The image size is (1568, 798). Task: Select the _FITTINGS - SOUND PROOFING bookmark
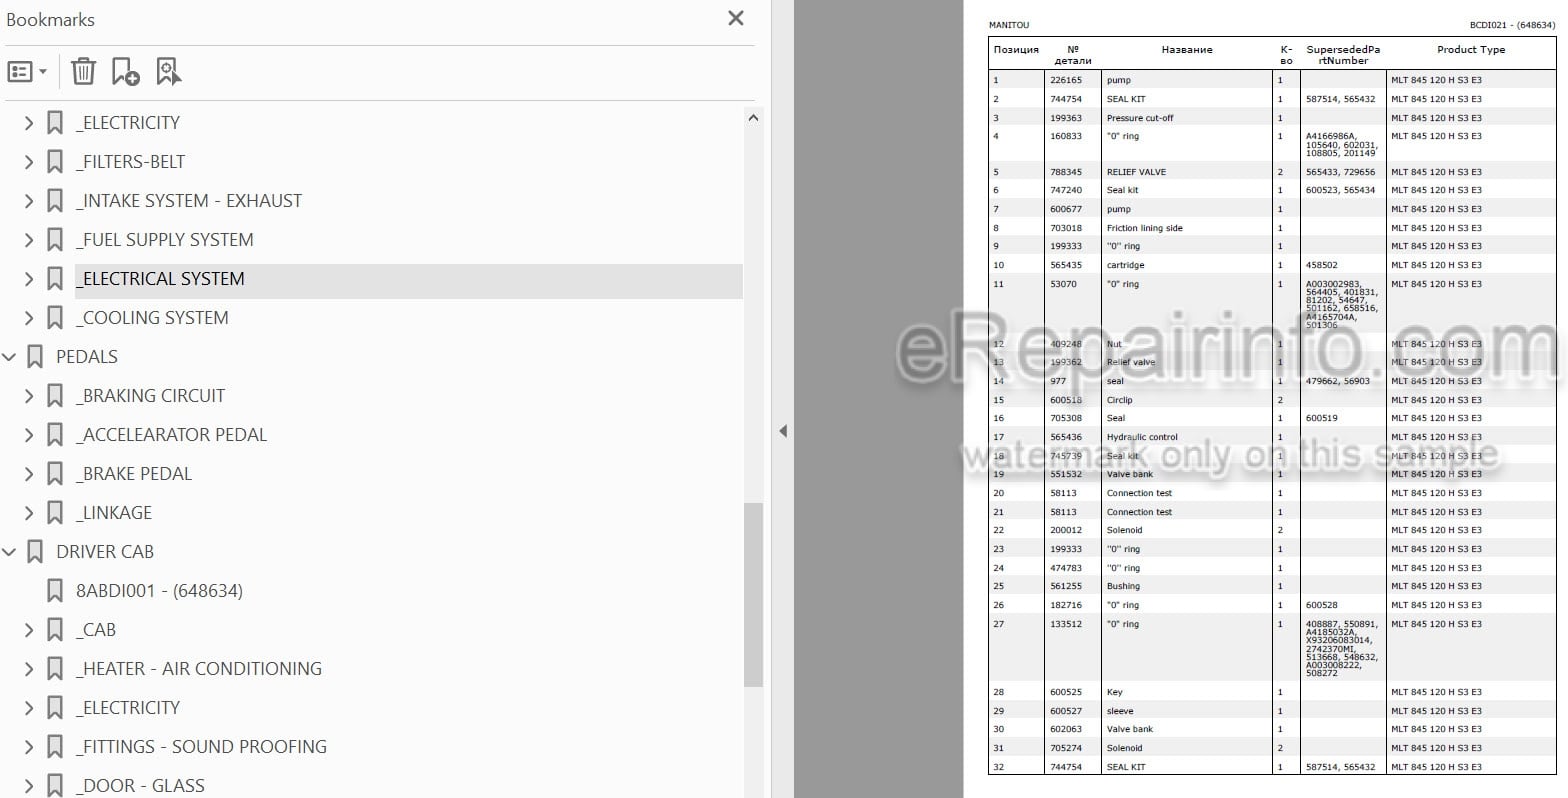[x=201, y=747]
